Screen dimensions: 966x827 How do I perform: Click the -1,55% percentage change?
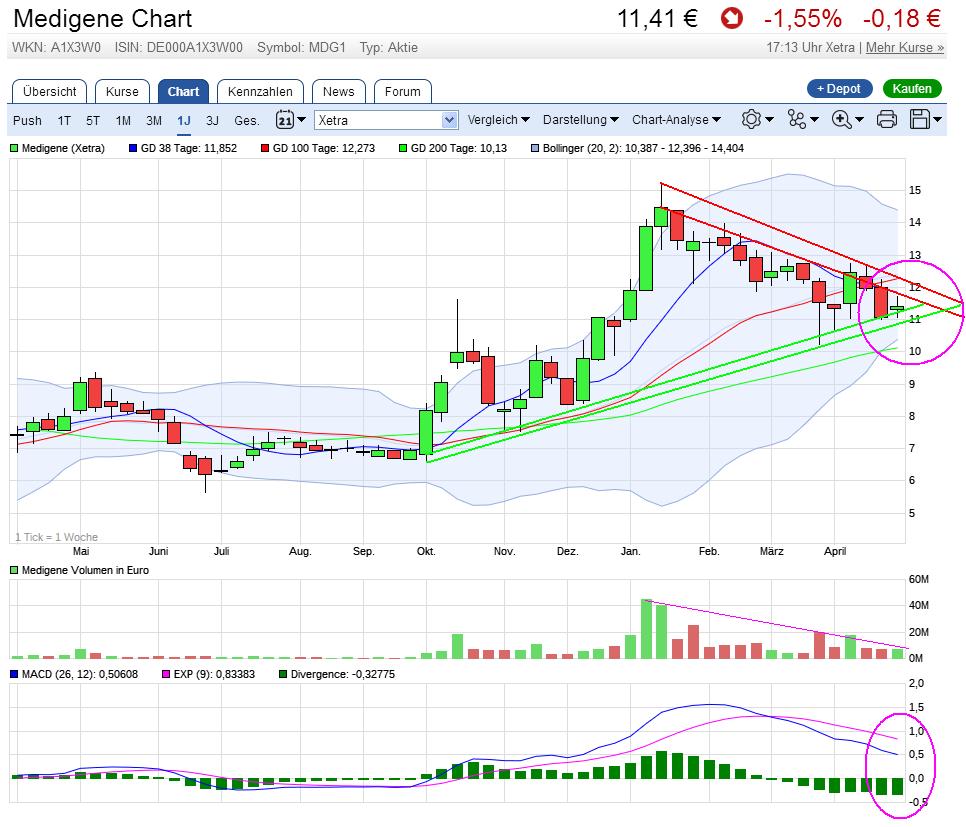pos(802,18)
